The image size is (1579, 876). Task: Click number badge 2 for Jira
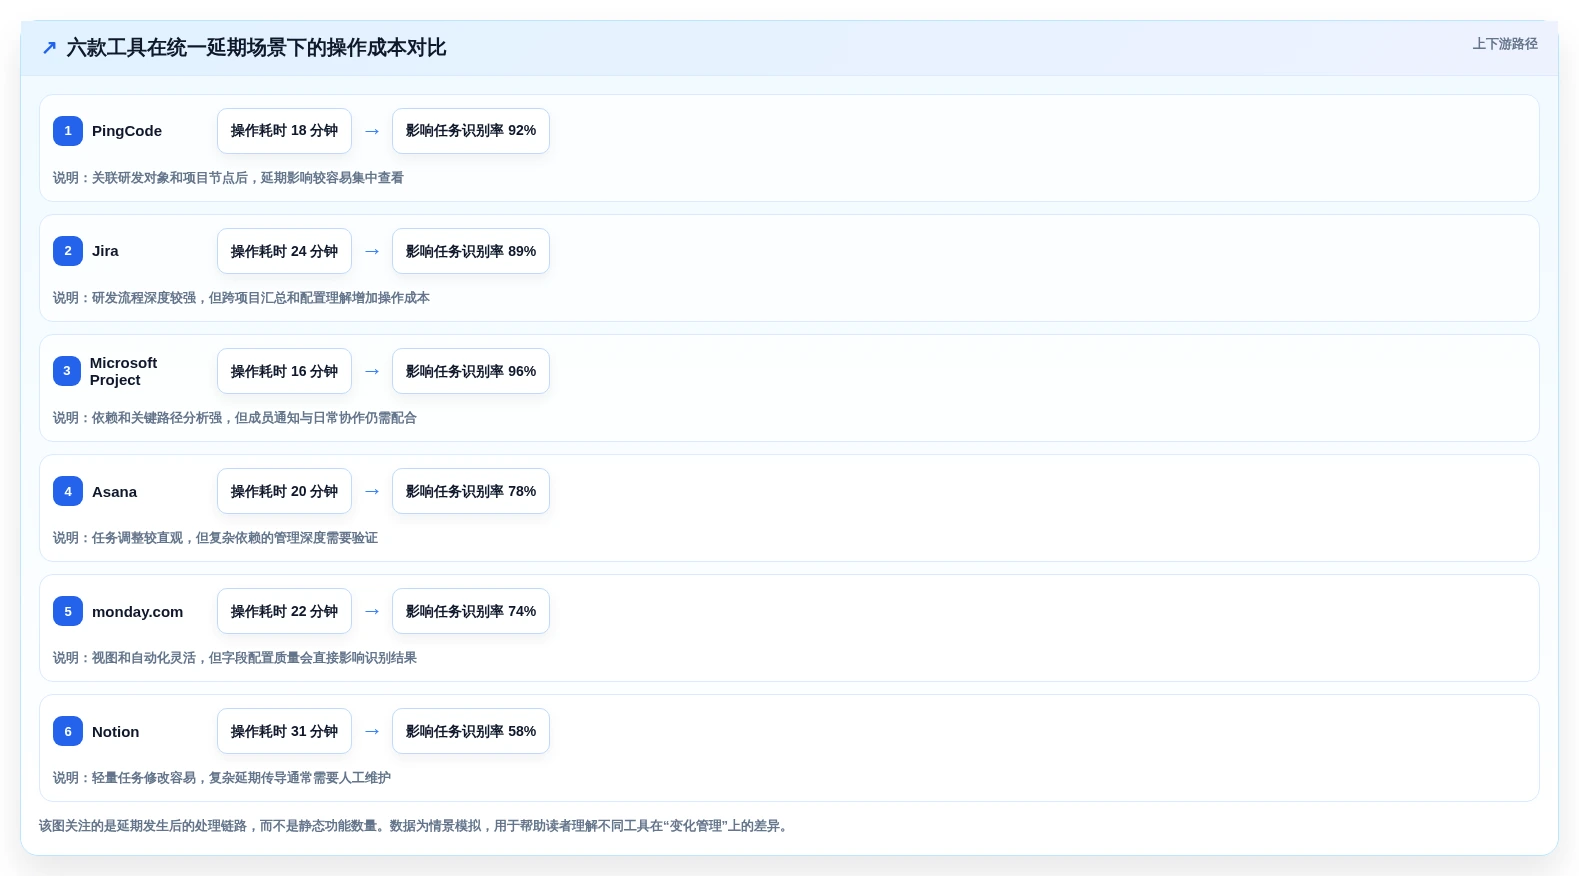coord(68,251)
